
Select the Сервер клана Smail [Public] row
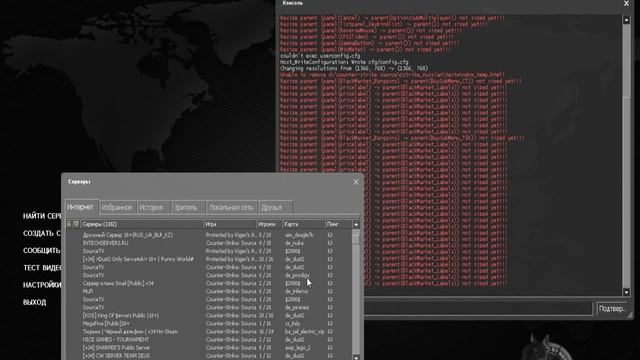pyautogui.click(x=209, y=283)
